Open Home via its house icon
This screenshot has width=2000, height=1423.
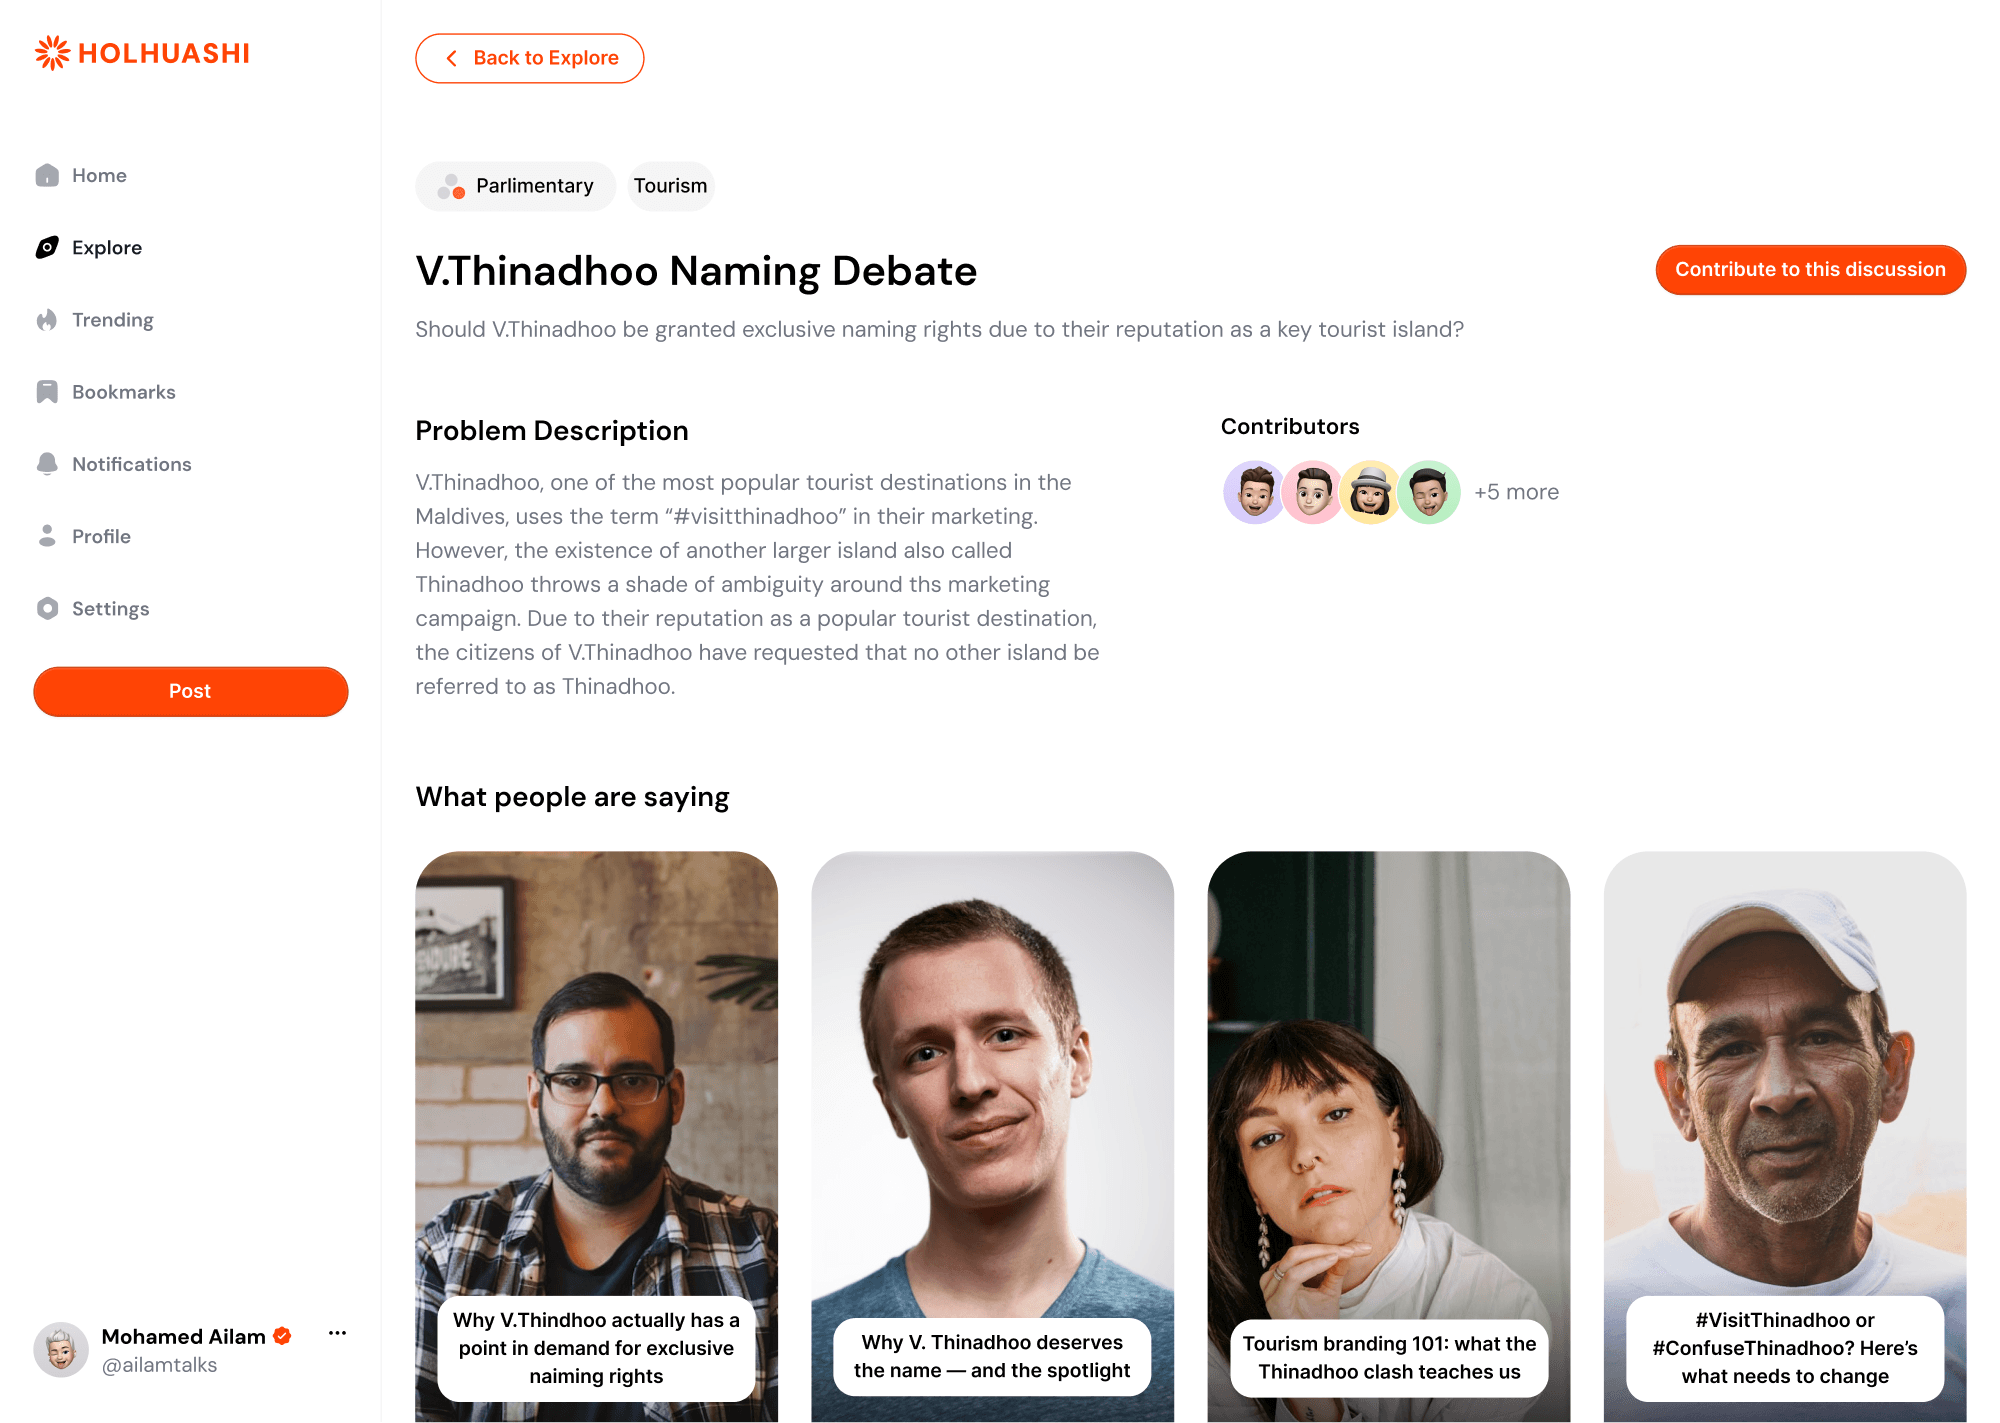tap(47, 175)
